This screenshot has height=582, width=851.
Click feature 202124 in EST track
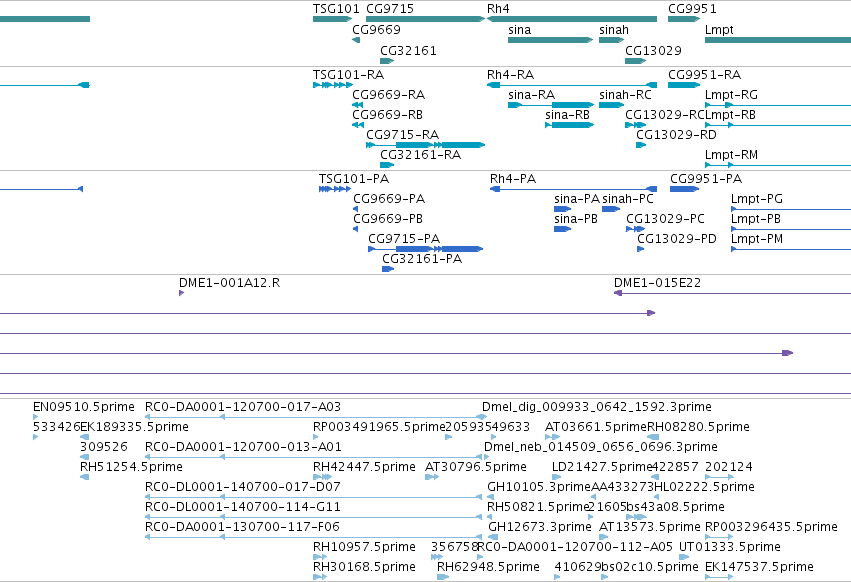tap(719, 477)
